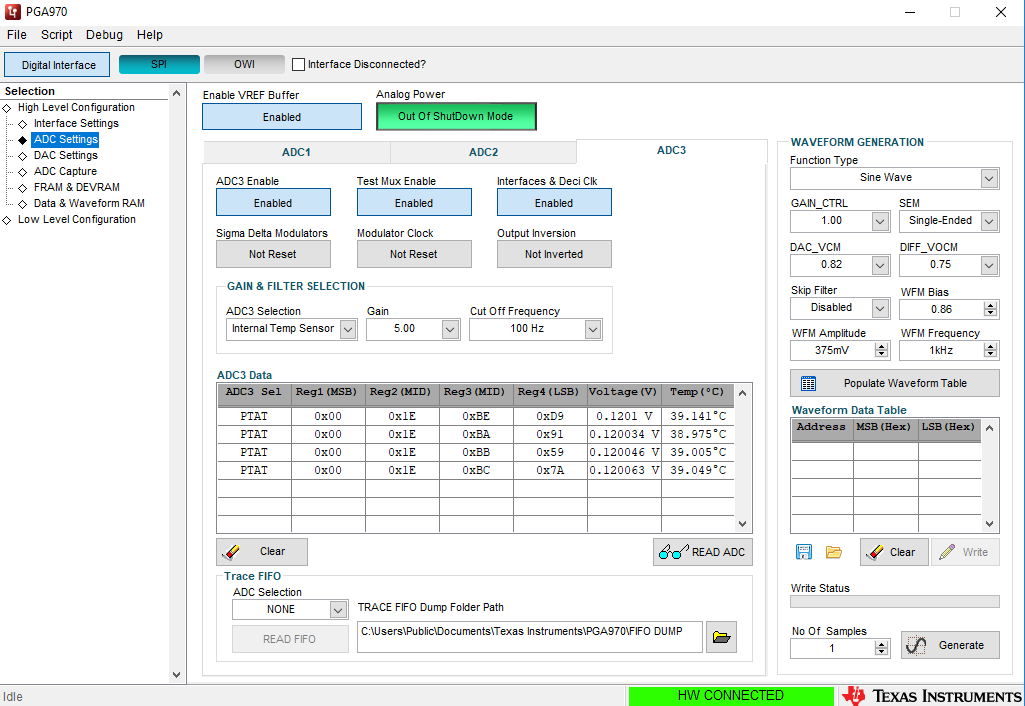Click diamond icon beside ADC Settings
The width and height of the screenshot is (1025, 706).
22,140
